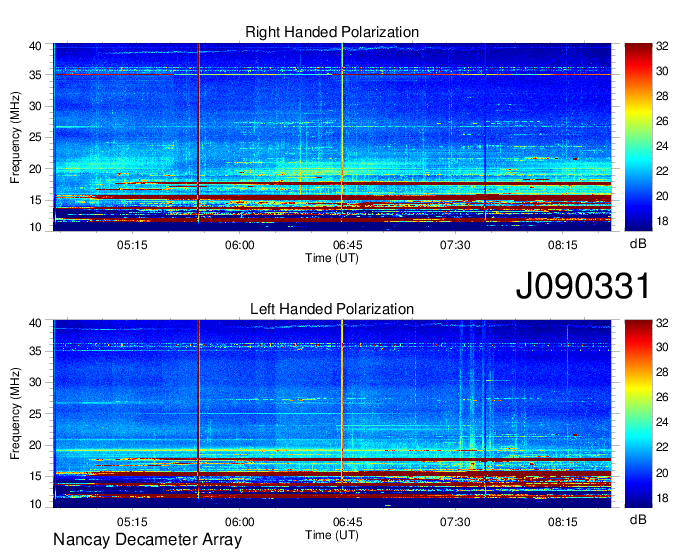Screen dimensions: 680x552
Task: Click the 40 MHz tick of Right Handed plot
Action: [36, 46]
